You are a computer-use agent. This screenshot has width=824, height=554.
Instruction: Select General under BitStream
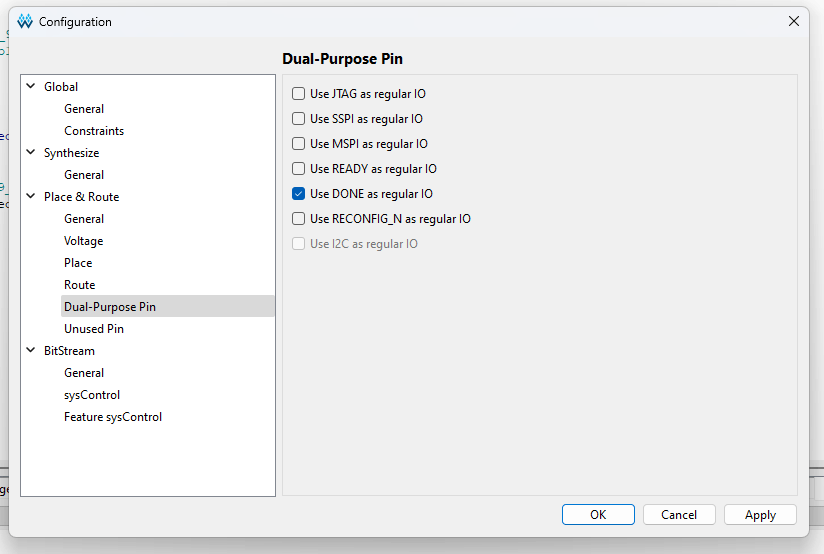(x=84, y=373)
